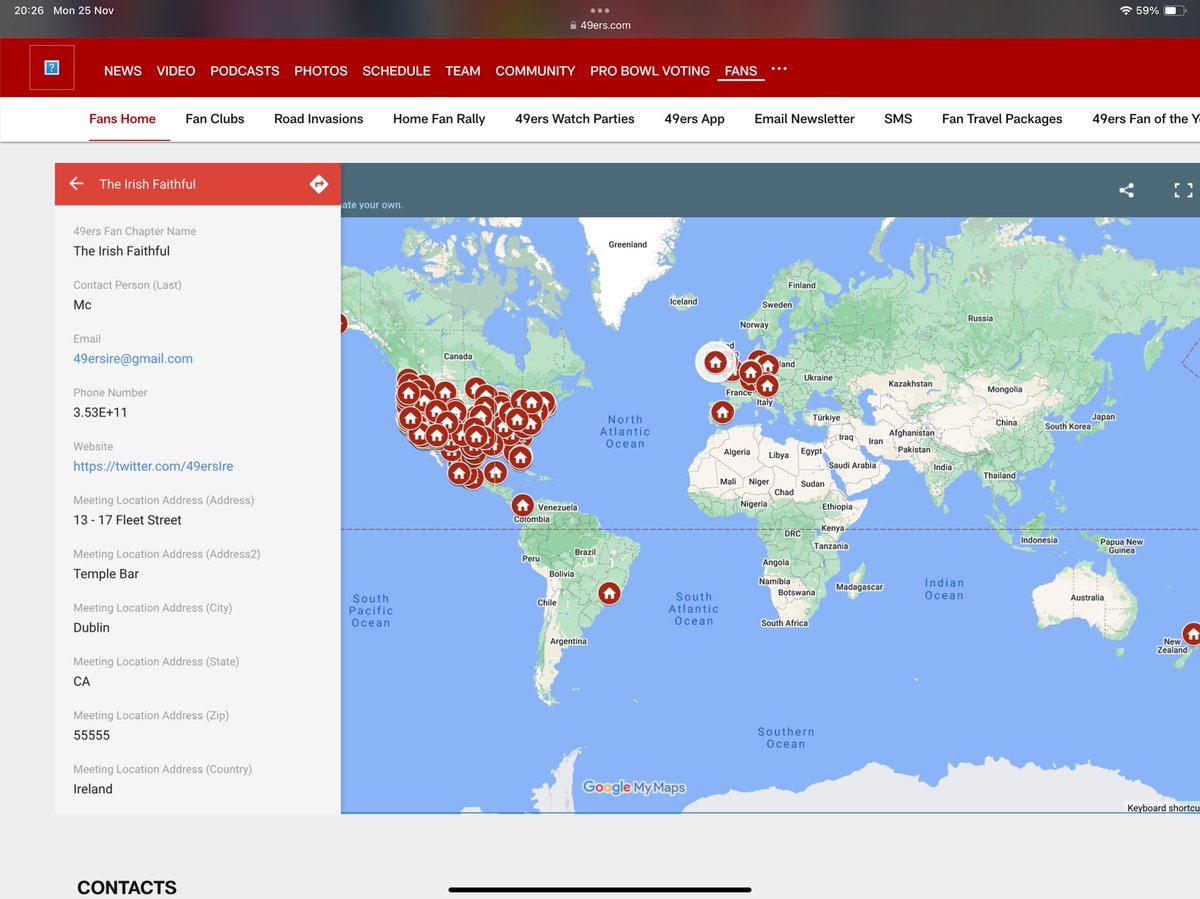
Task: Click the Keyboard shortcuts link on map
Action: click(1163, 808)
